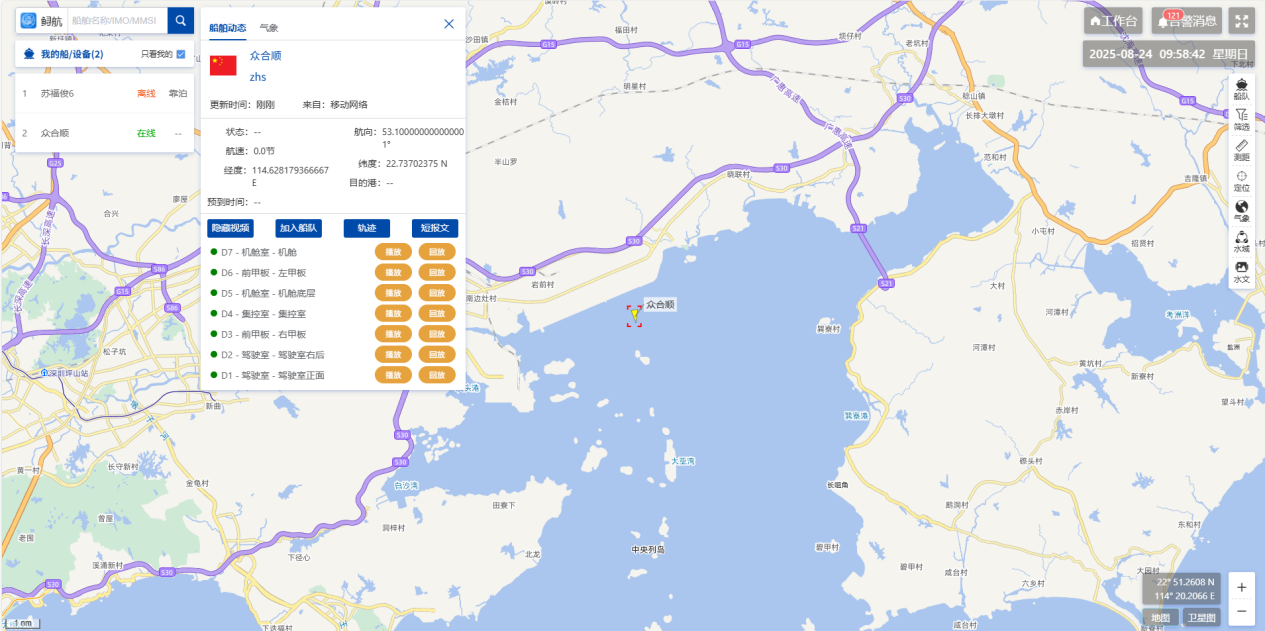Select the 测距 distance measuring tool
The height and width of the screenshot is (631, 1265).
tap(1241, 150)
